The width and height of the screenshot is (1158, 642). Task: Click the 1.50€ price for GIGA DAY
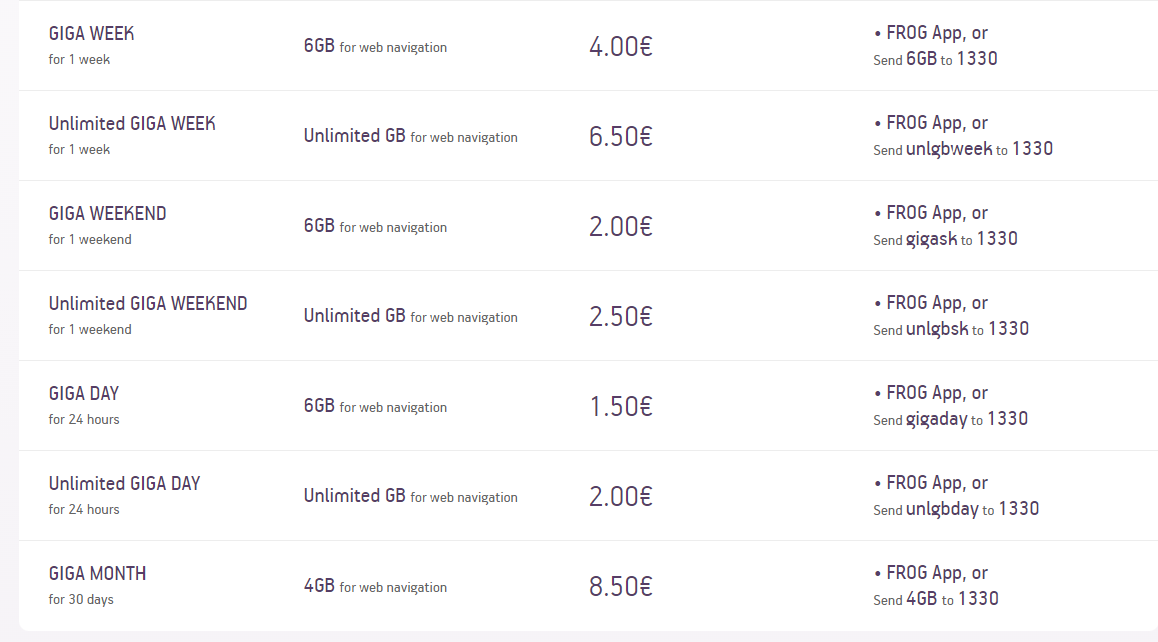click(x=620, y=407)
